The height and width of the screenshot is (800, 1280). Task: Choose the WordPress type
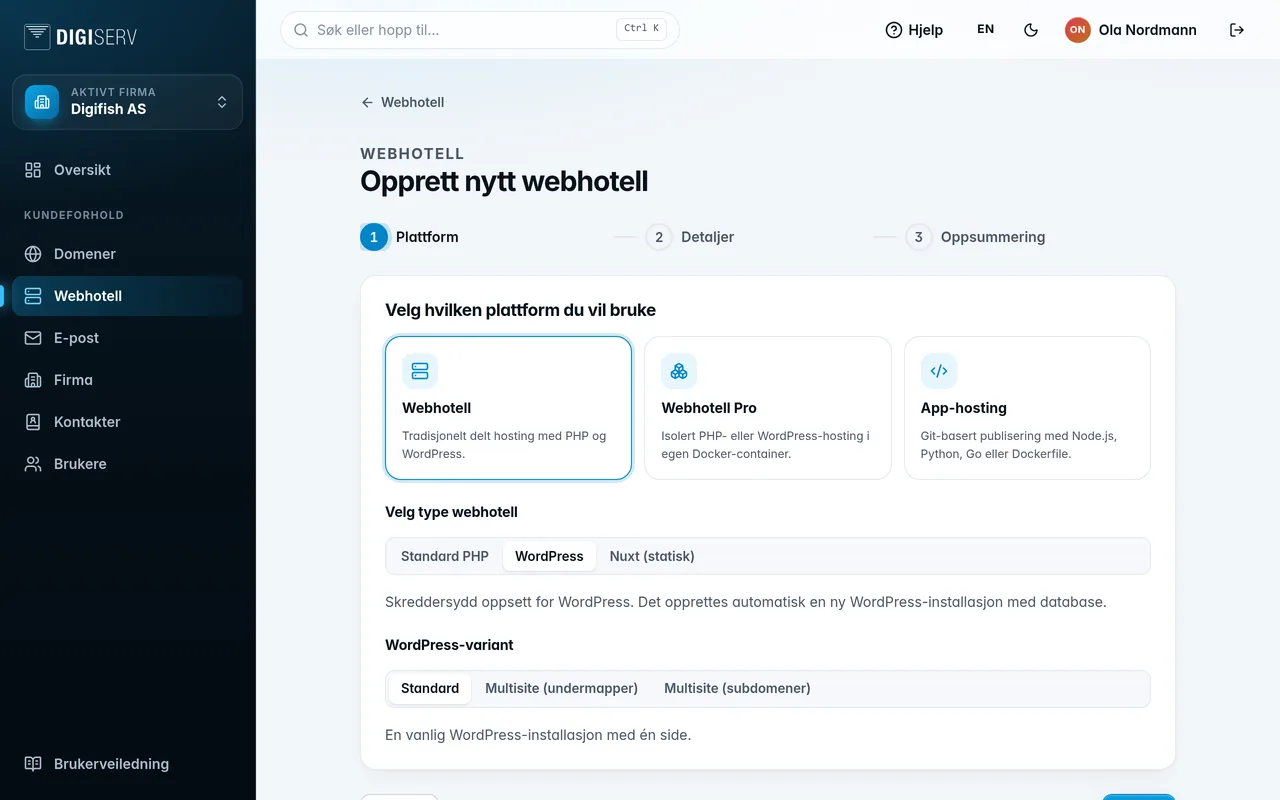click(x=549, y=556)
